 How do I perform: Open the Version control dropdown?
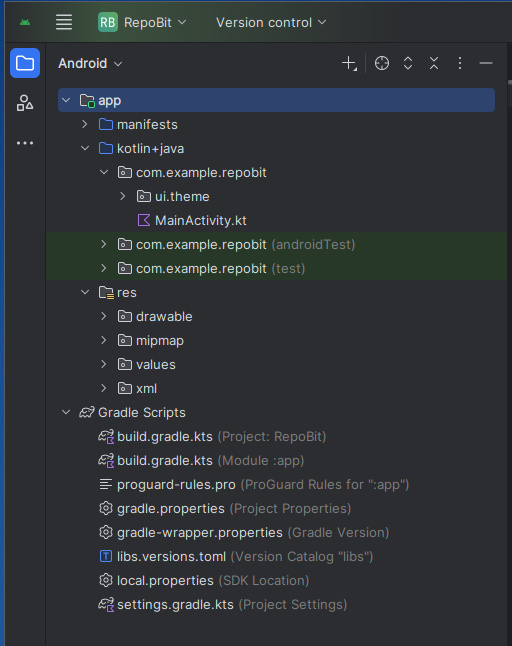point(271,22)
